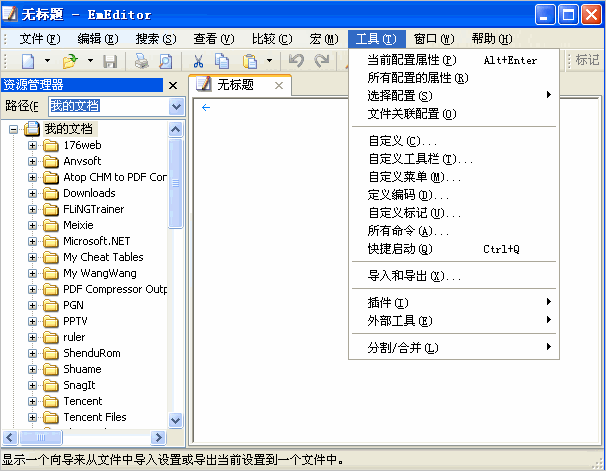Click the Cut scissors icon
This screenshot has height=471, width=606.
click(x=198, y=61)
